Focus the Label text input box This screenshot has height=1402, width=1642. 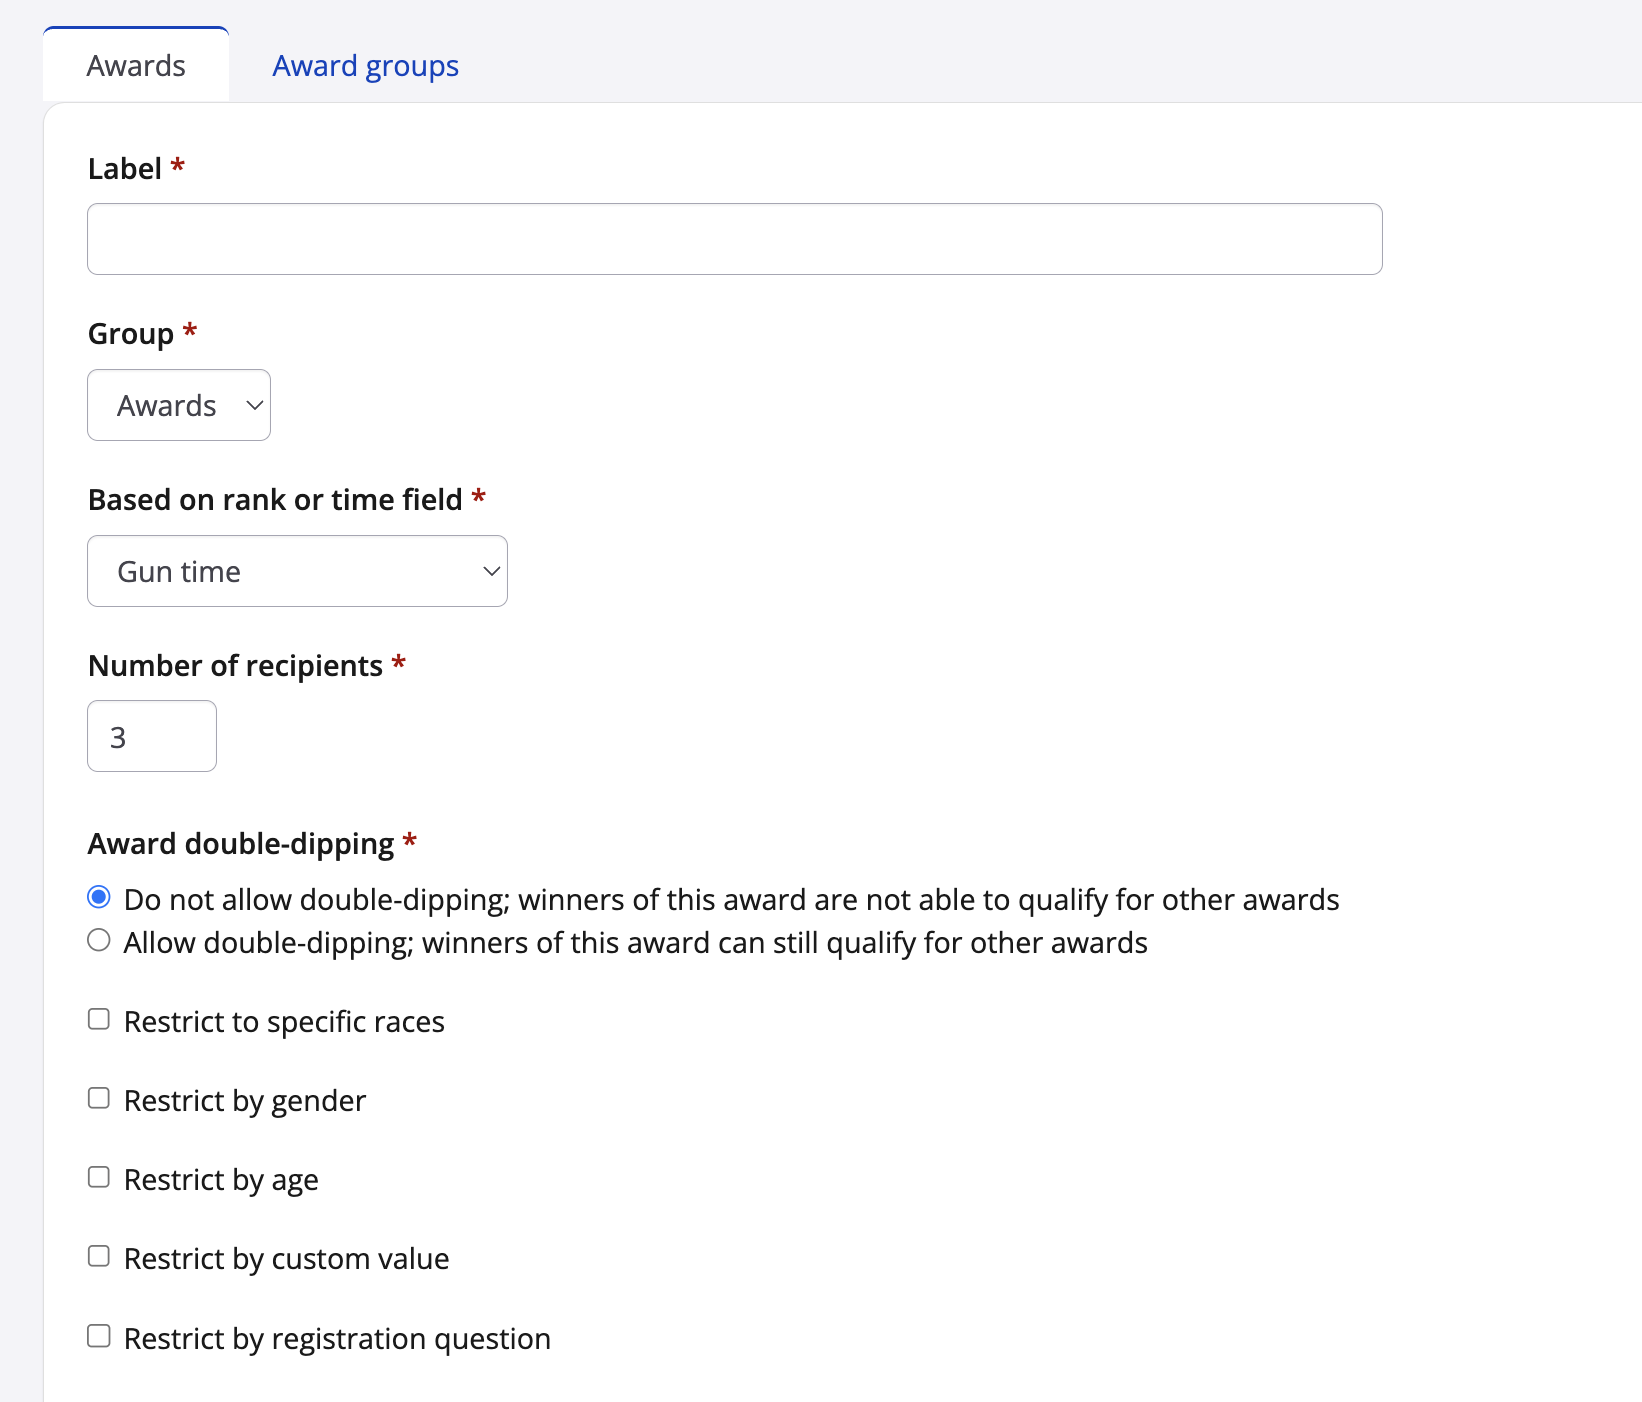coord(734,239)
